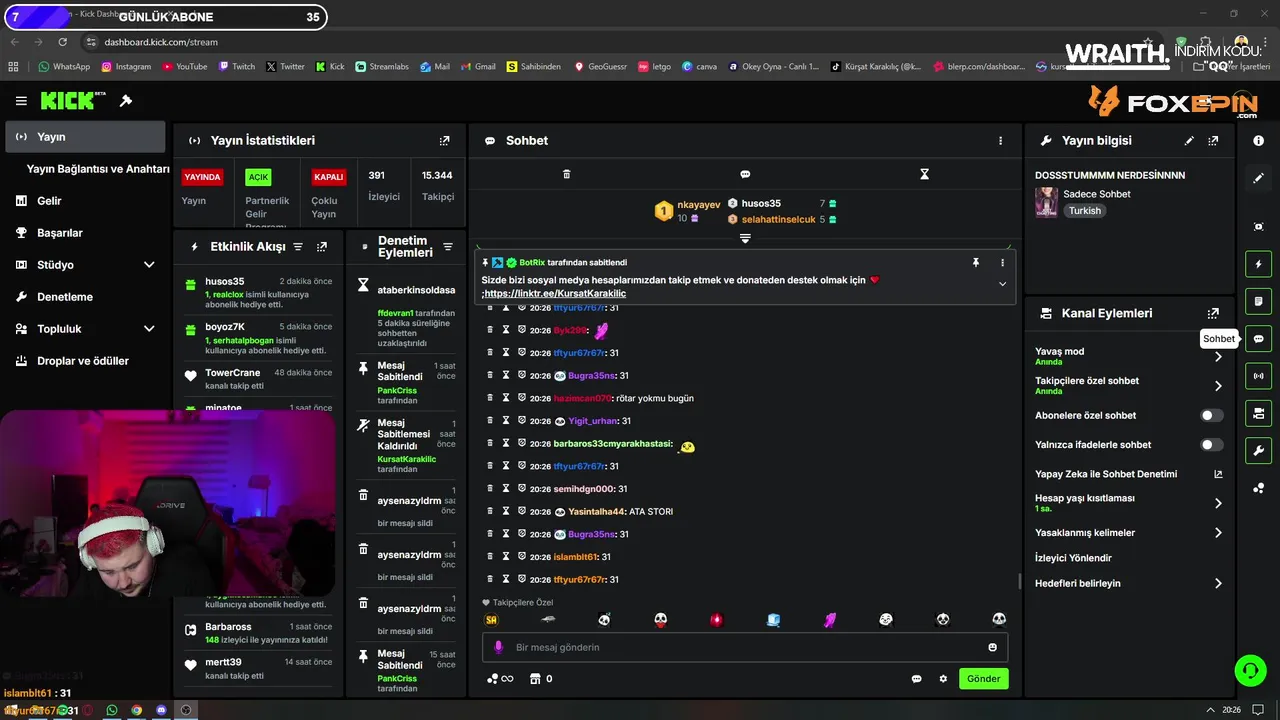Pop out the Yayın İstatistikleri panel
The image size is (1280, 720).
(445, 141)
